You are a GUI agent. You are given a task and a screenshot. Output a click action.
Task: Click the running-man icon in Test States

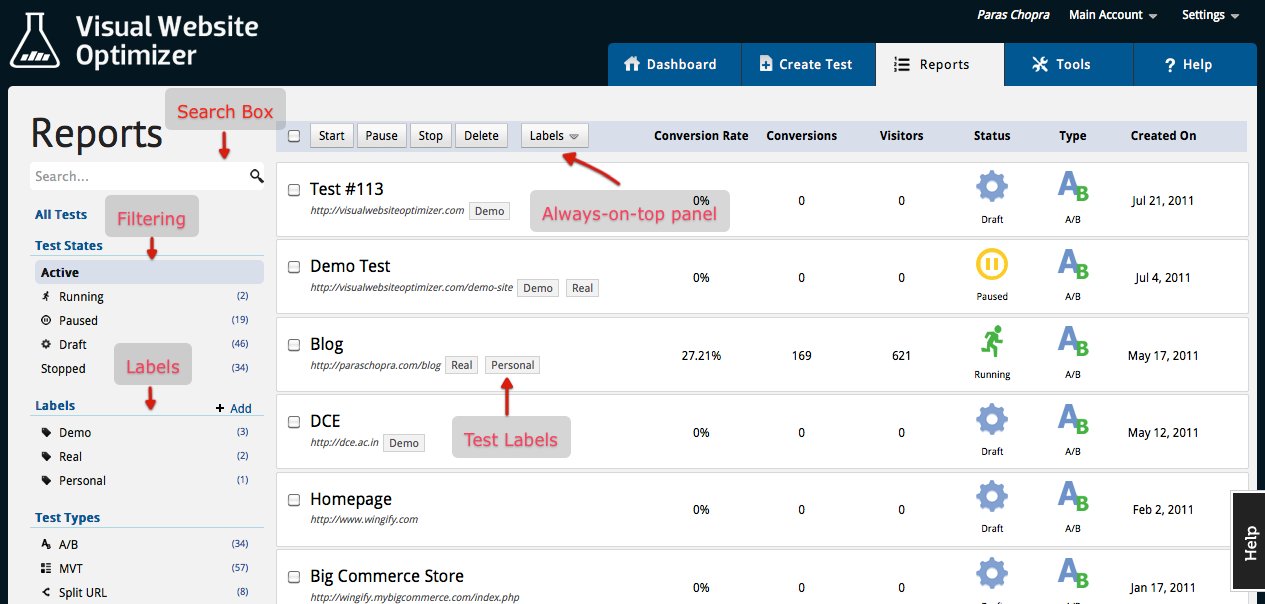[x=46, y=297]
